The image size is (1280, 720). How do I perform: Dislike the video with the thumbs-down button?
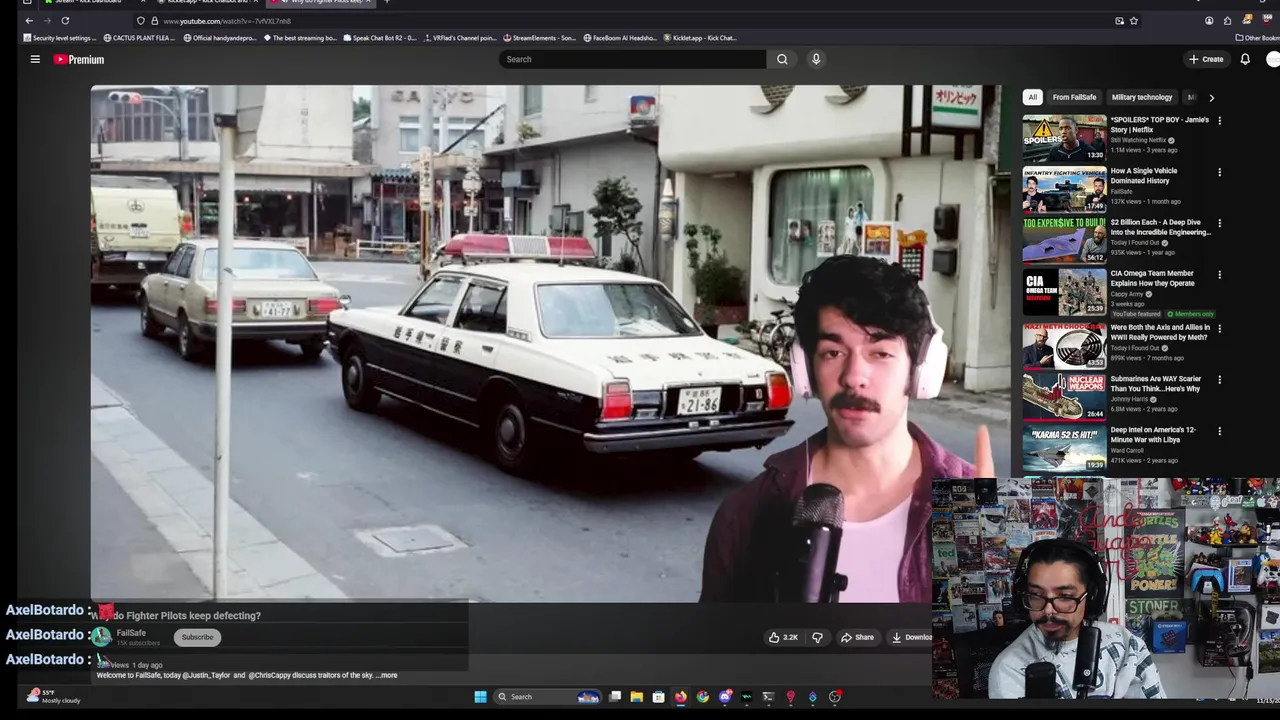click(x=817, y=637)
